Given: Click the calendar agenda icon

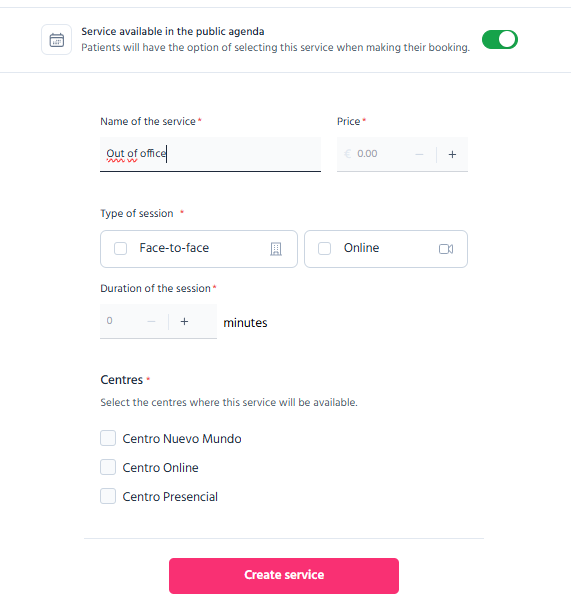Looking at the screenshot, I should click(x=56, y=40).
